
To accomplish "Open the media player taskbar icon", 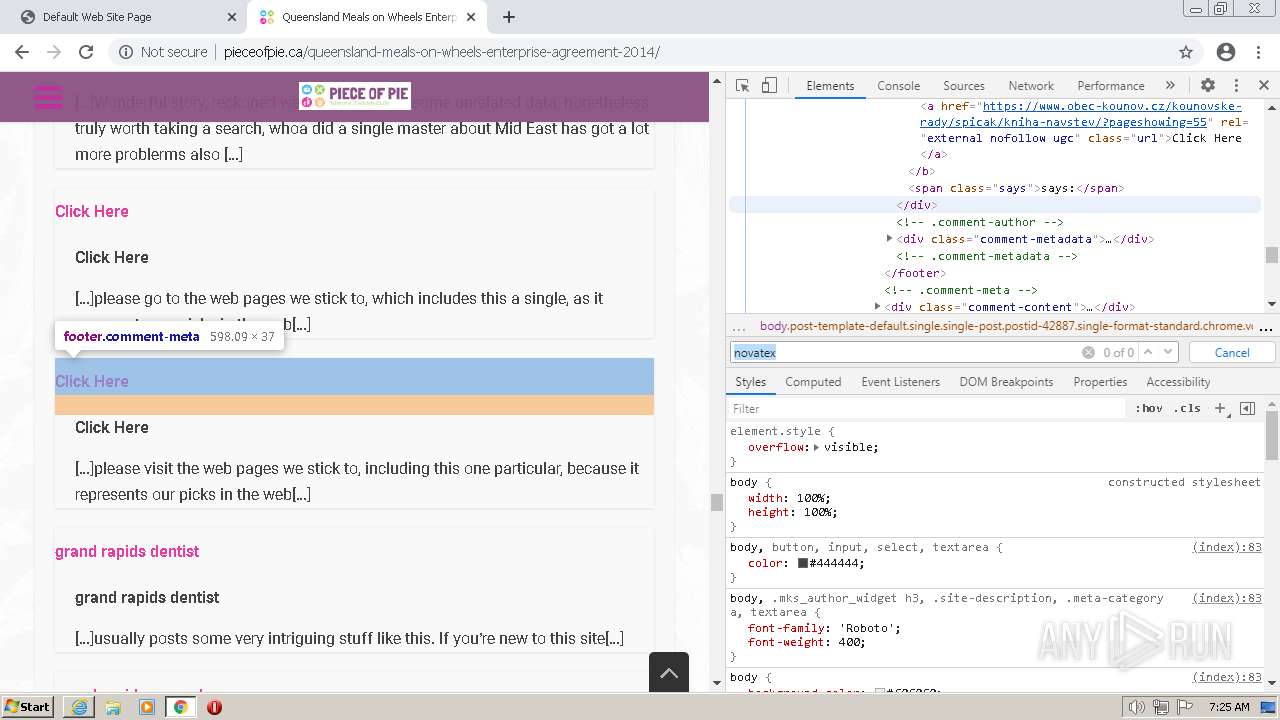I will [x=147, y=707].
